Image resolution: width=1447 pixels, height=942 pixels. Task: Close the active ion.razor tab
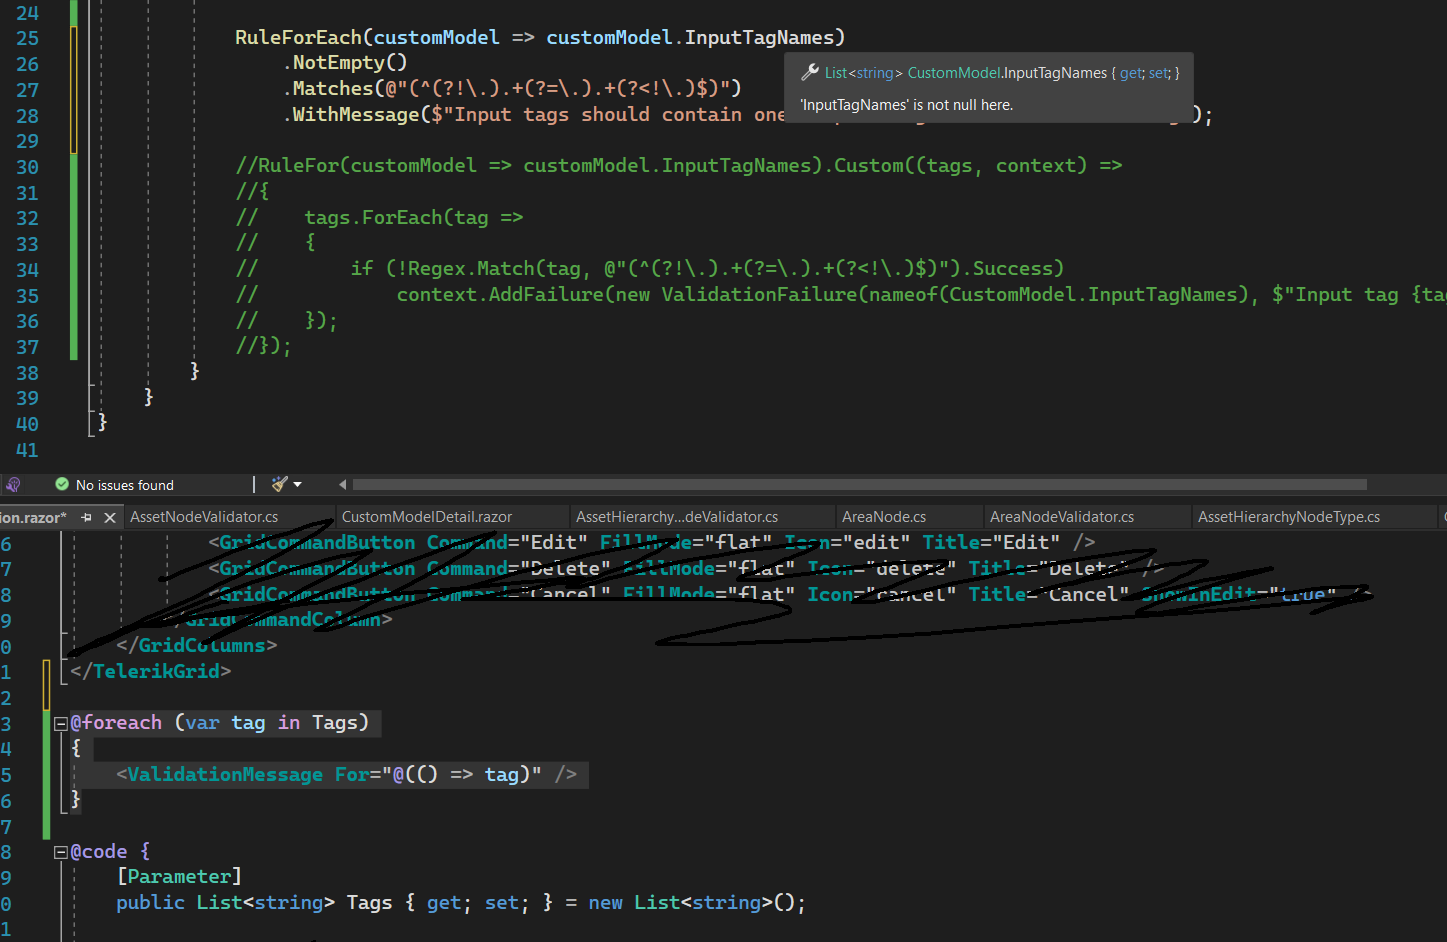click(109, 516)
